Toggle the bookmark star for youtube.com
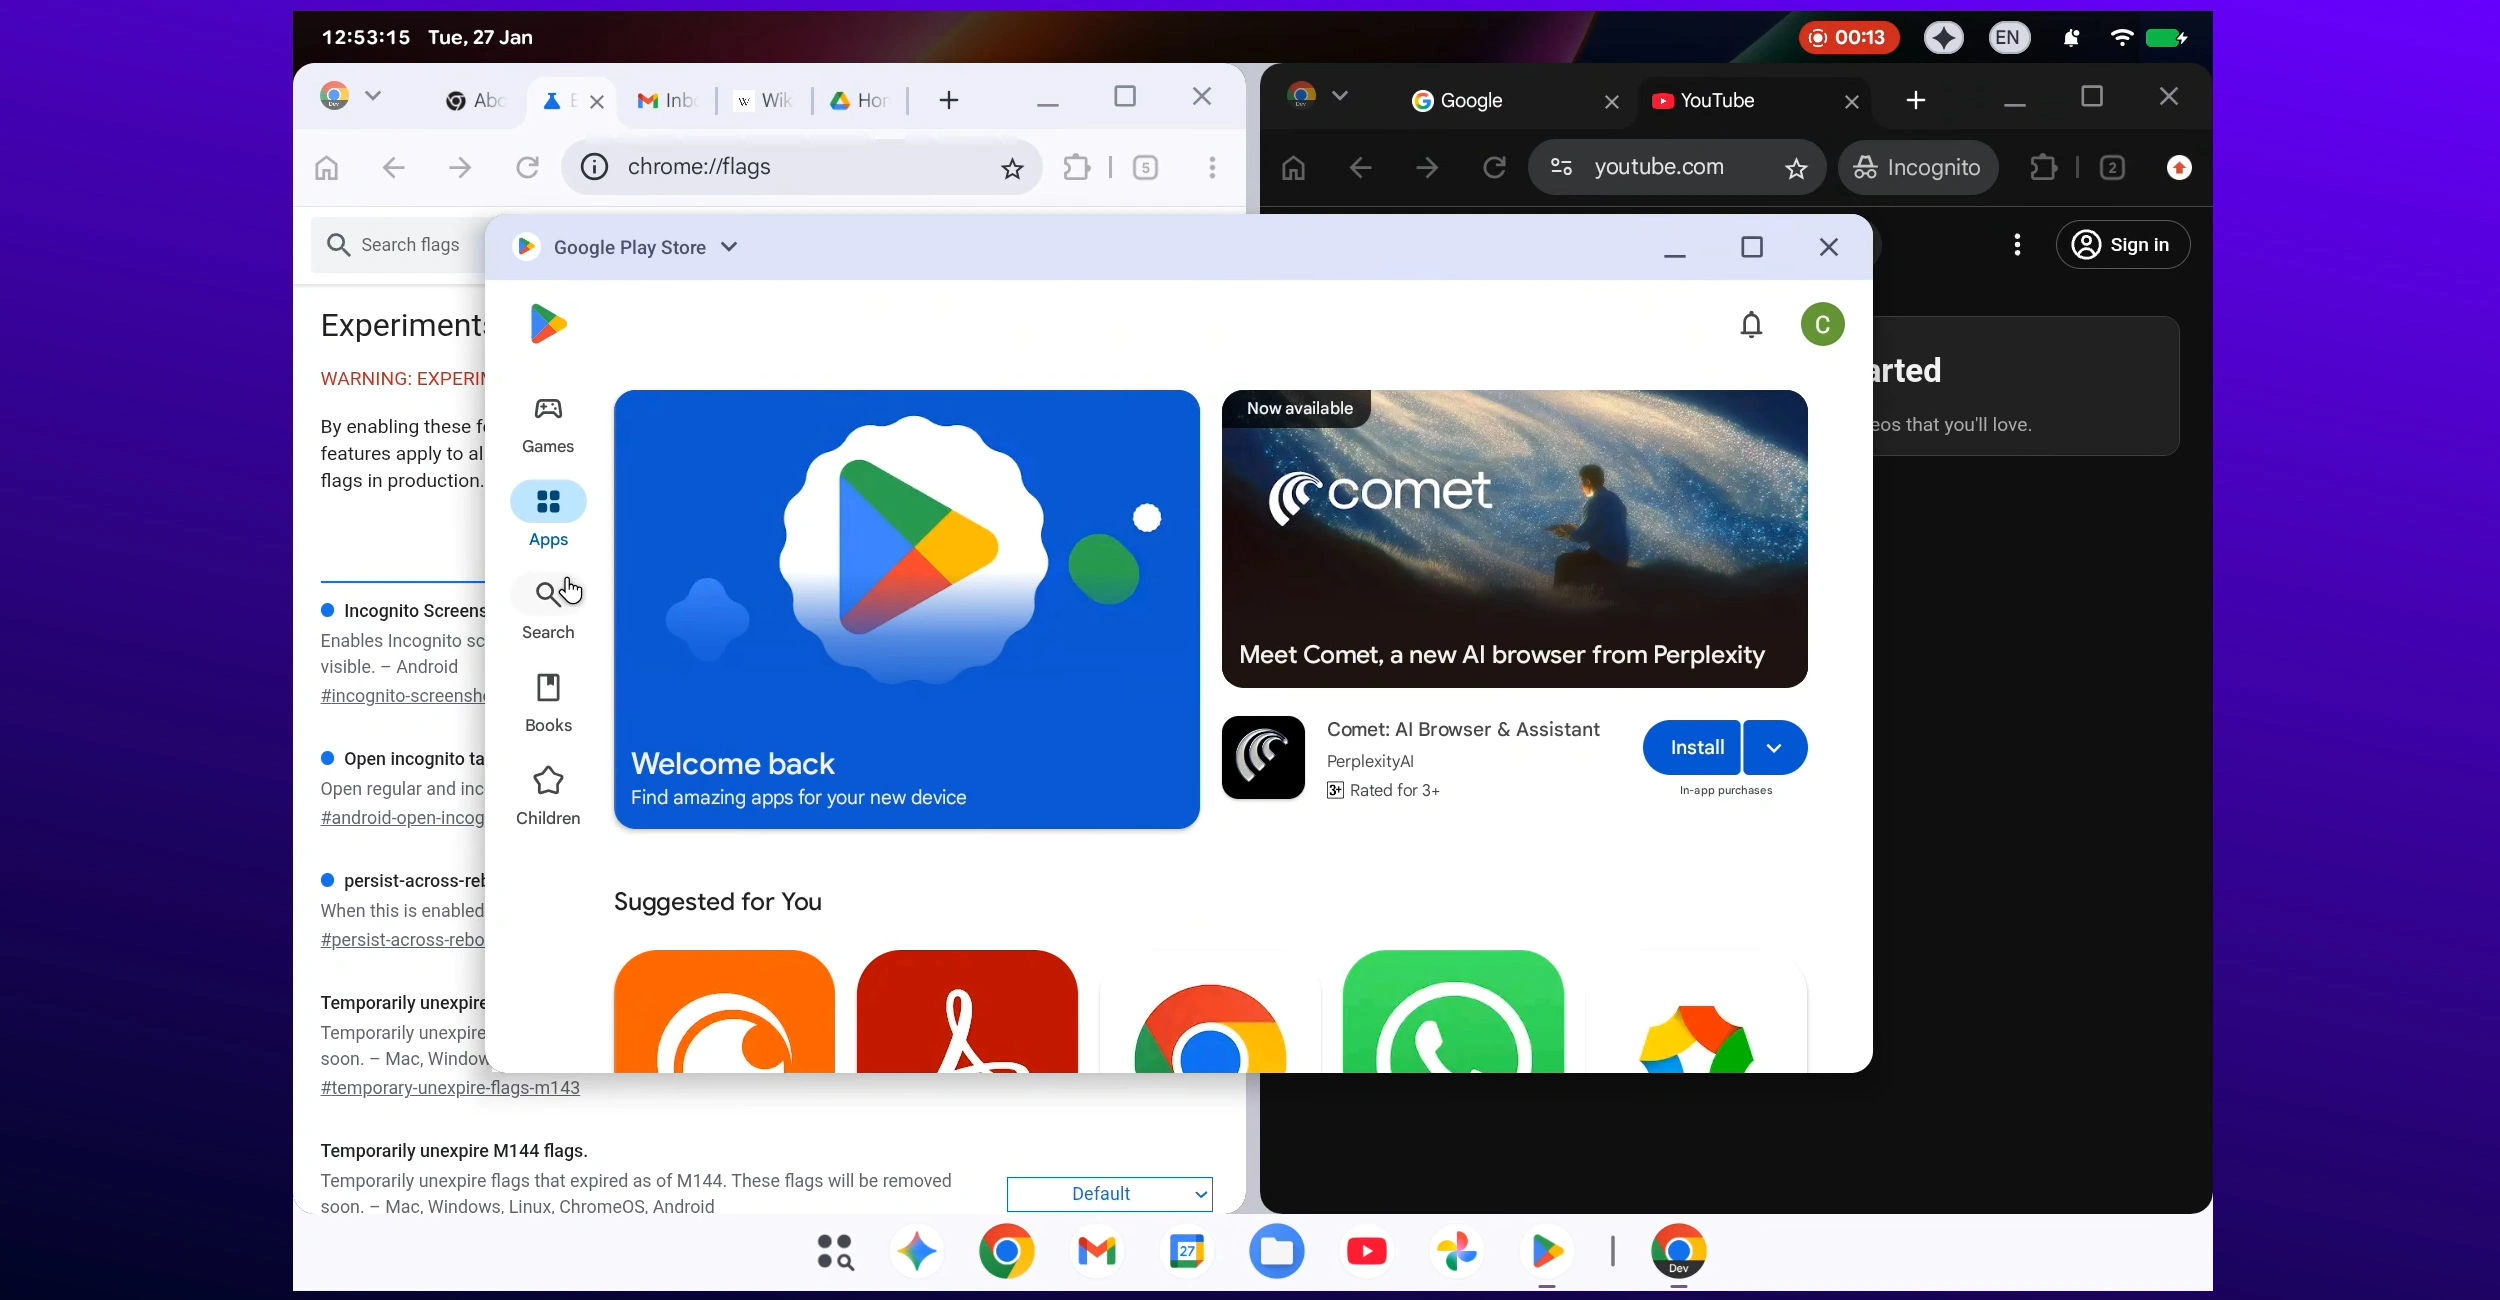Screen dimensions: 2500x1300 pyautogui.click(x=1796, y=168)
